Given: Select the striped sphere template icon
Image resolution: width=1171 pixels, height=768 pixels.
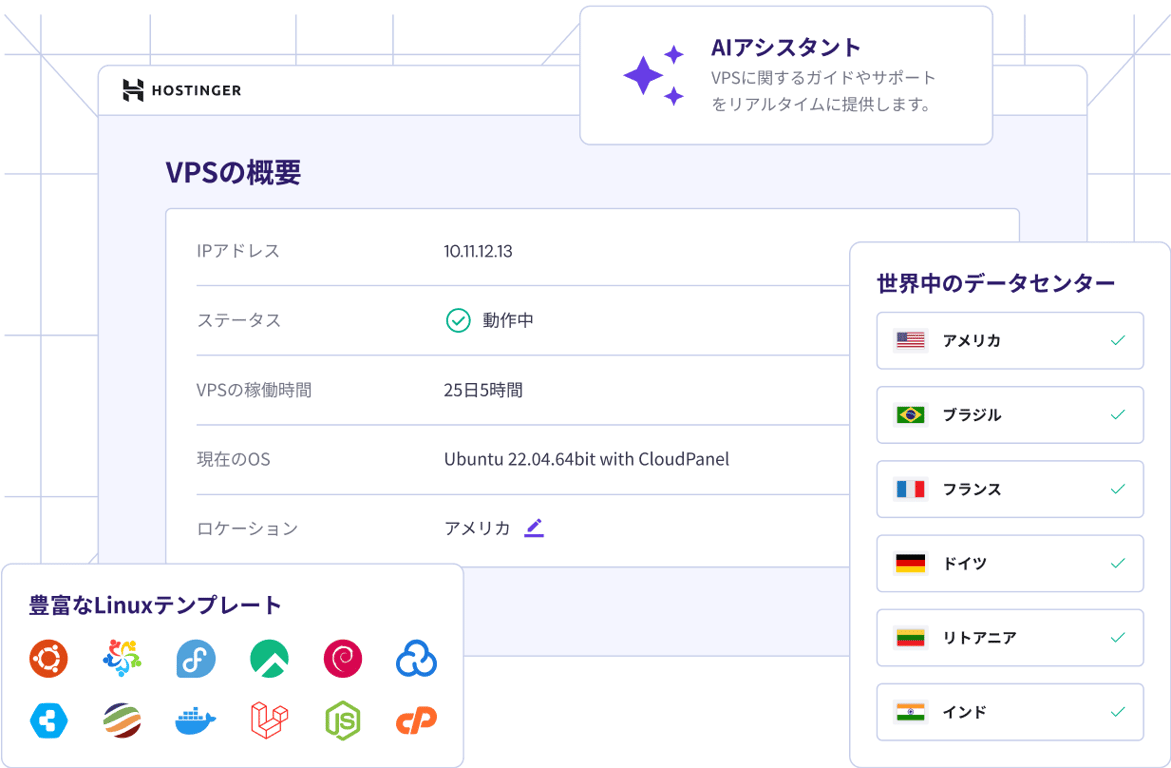Looking at the screenshot, I should 122,720.
